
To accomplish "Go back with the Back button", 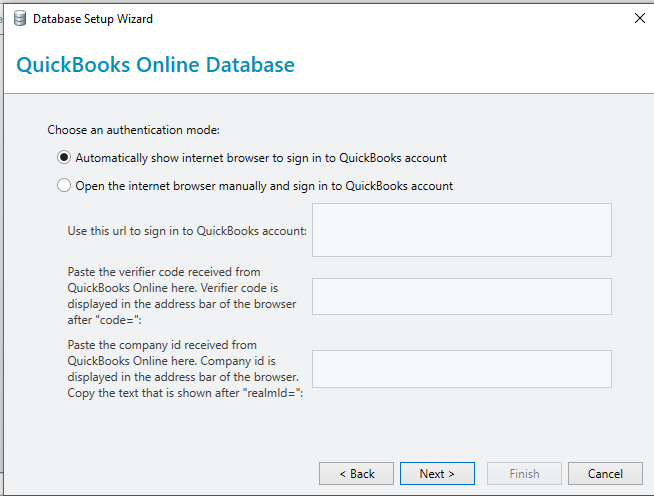I will [x=356, y=473].
